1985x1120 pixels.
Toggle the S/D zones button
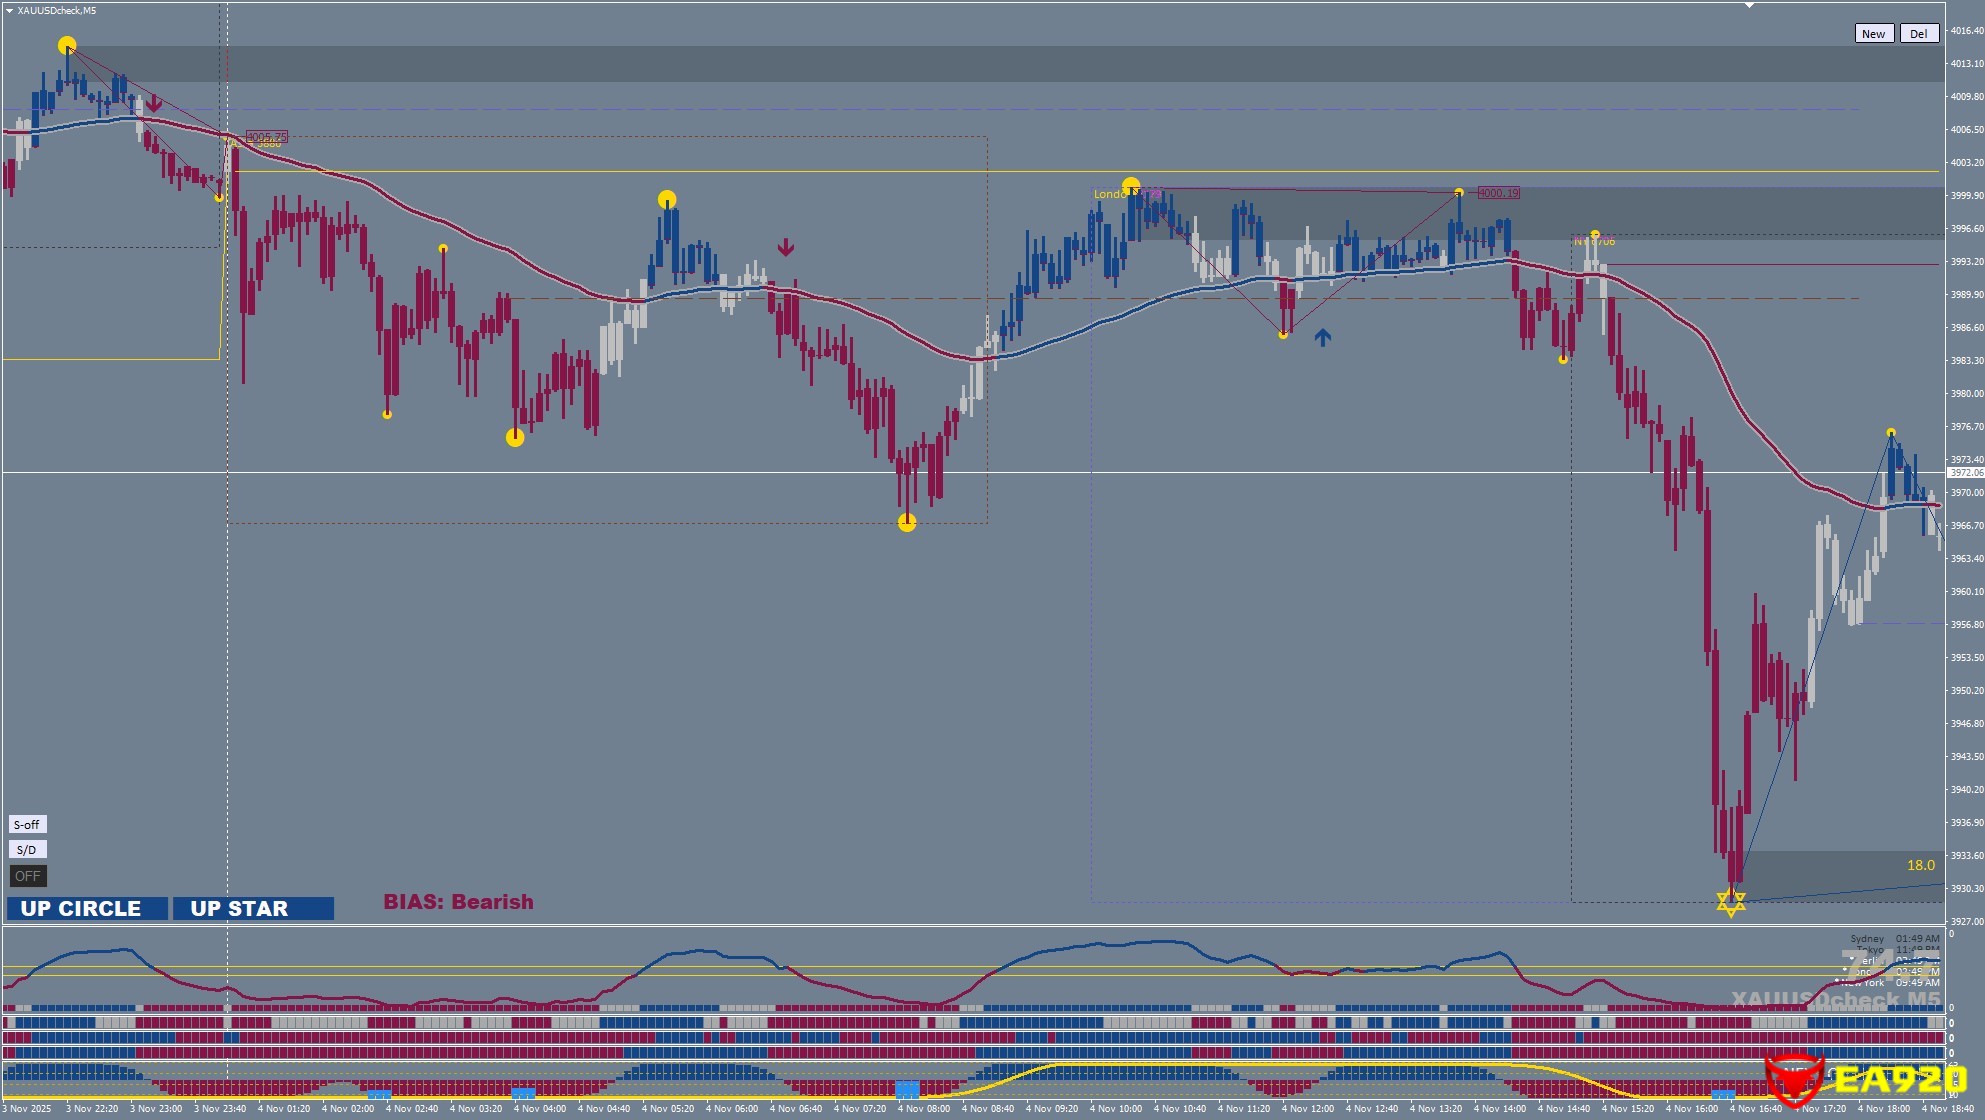click(x=27, y=849)
